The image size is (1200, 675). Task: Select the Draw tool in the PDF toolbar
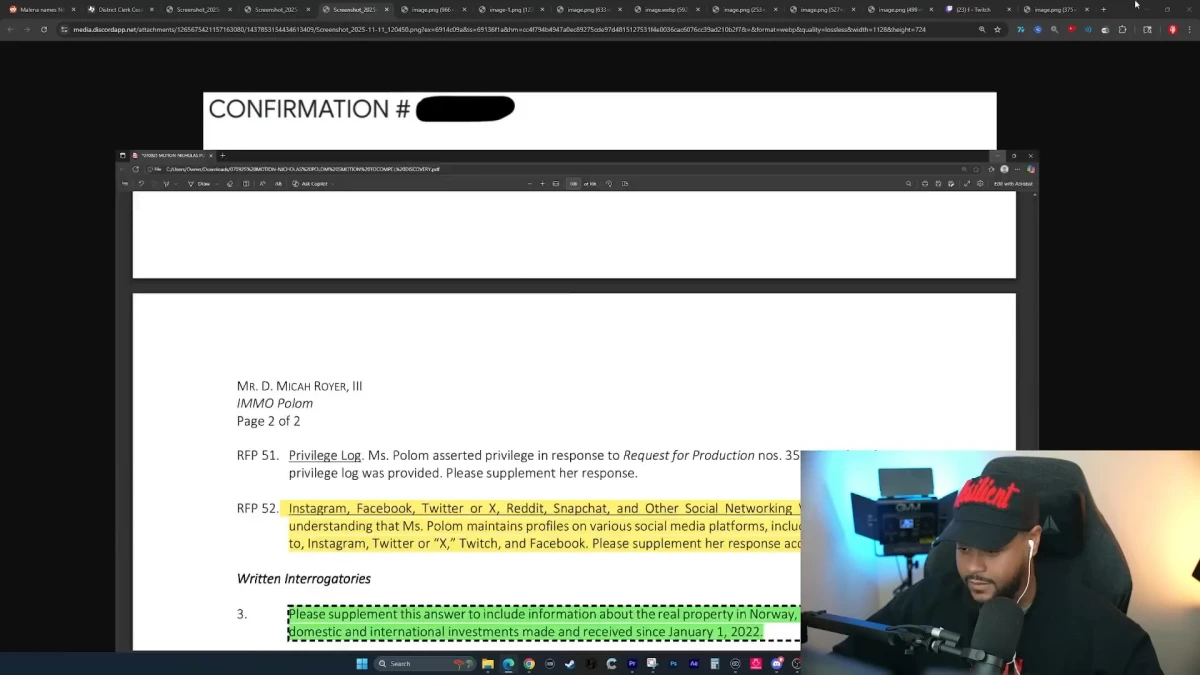coord(198,184)
